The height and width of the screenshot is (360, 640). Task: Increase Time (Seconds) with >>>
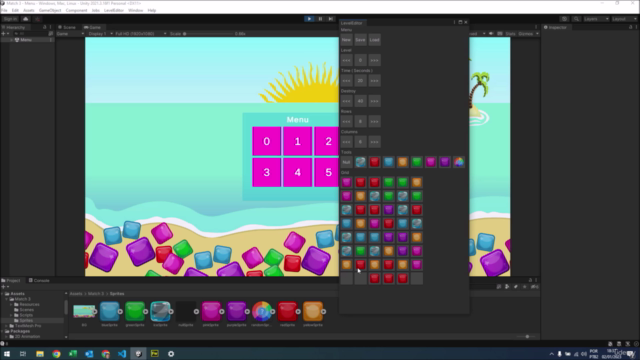pyautogui.click(x=374, y=80)
